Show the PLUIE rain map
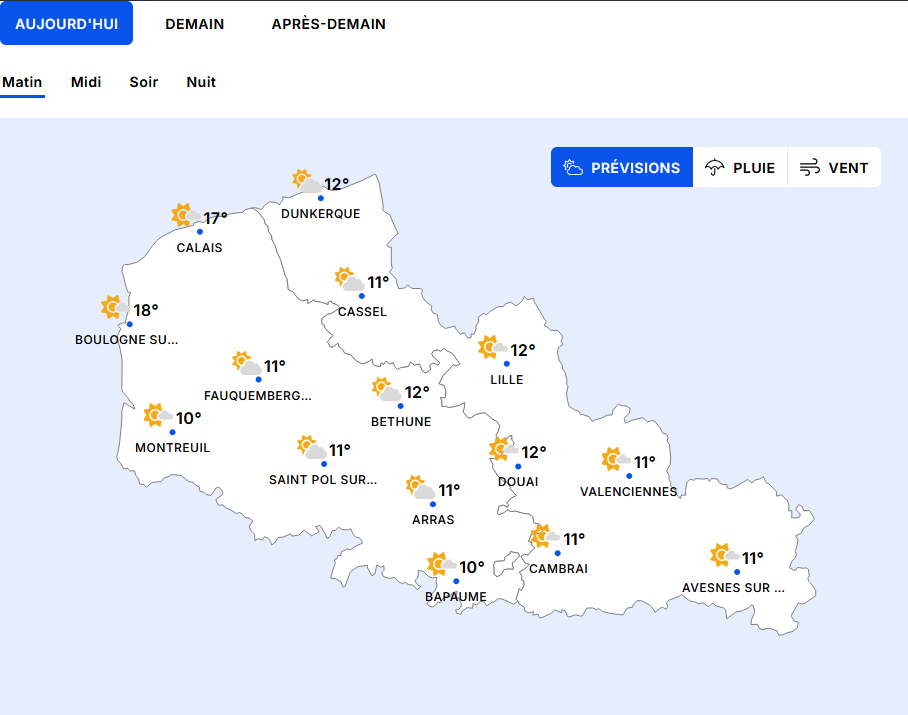The width and height of the screenshot is (908, 715). pyautogui.click(x=740, y=167)
